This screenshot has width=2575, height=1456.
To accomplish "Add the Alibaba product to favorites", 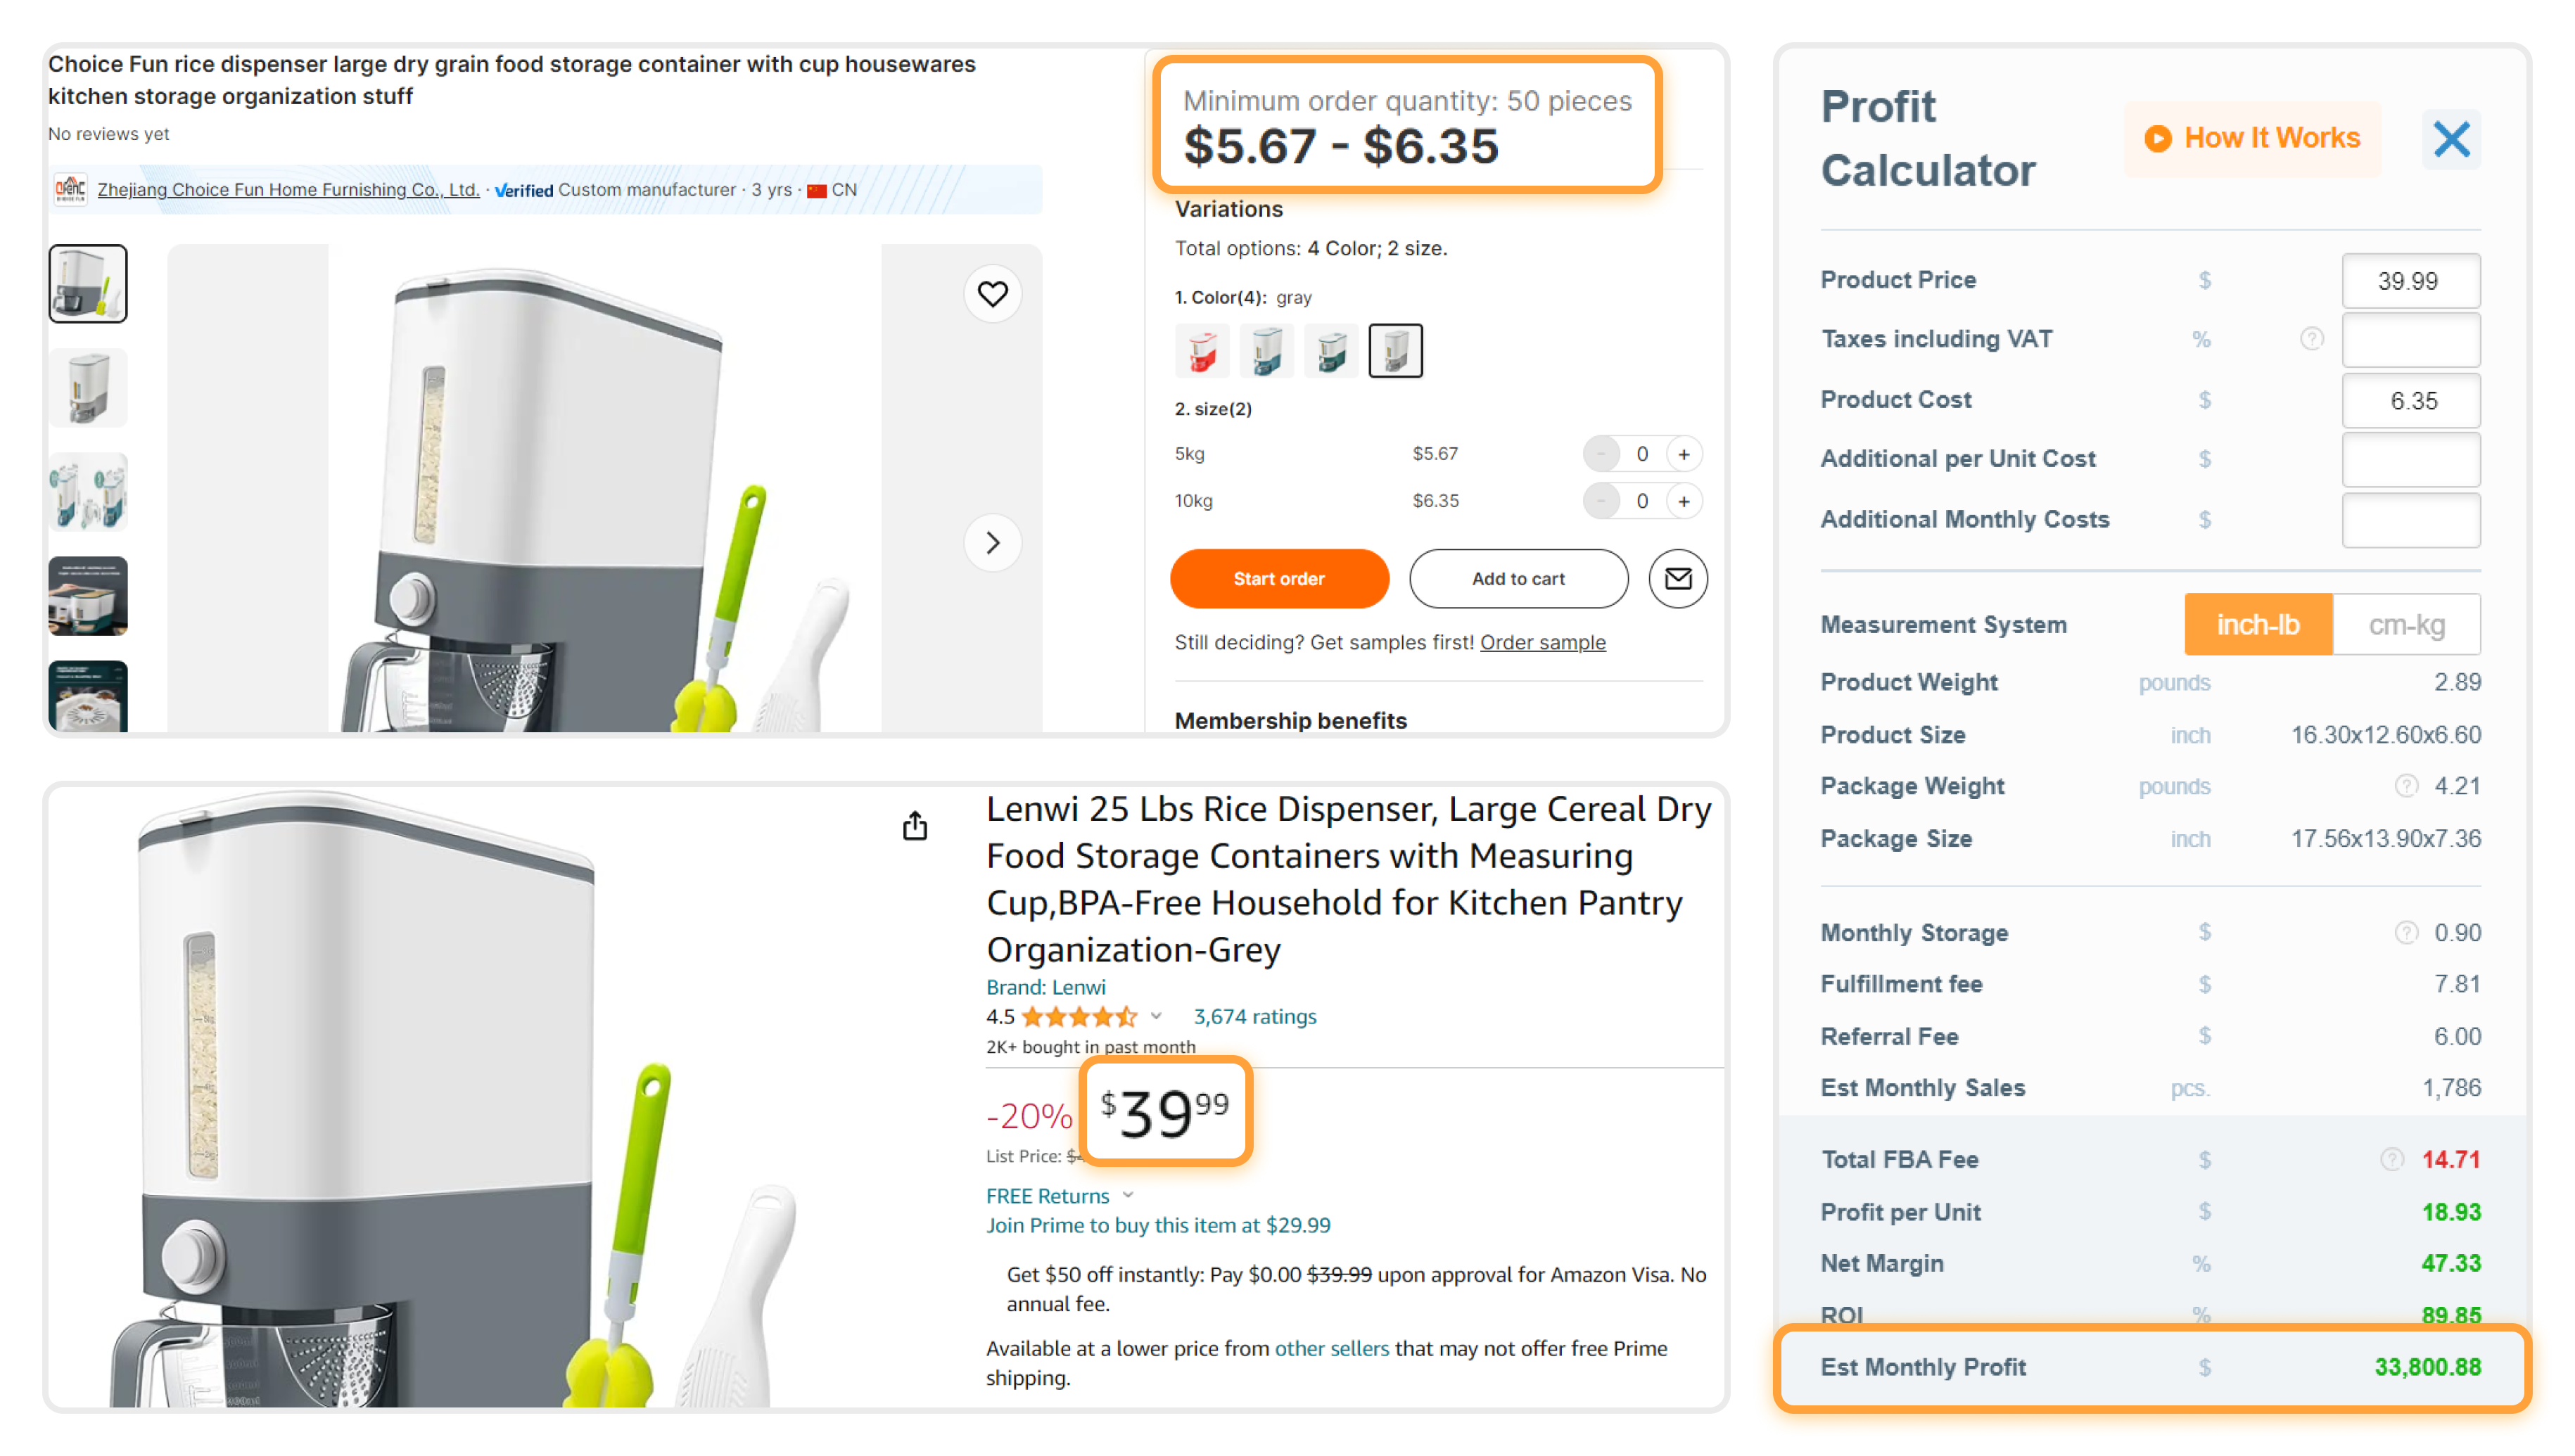I will click(x=993, y=293).
